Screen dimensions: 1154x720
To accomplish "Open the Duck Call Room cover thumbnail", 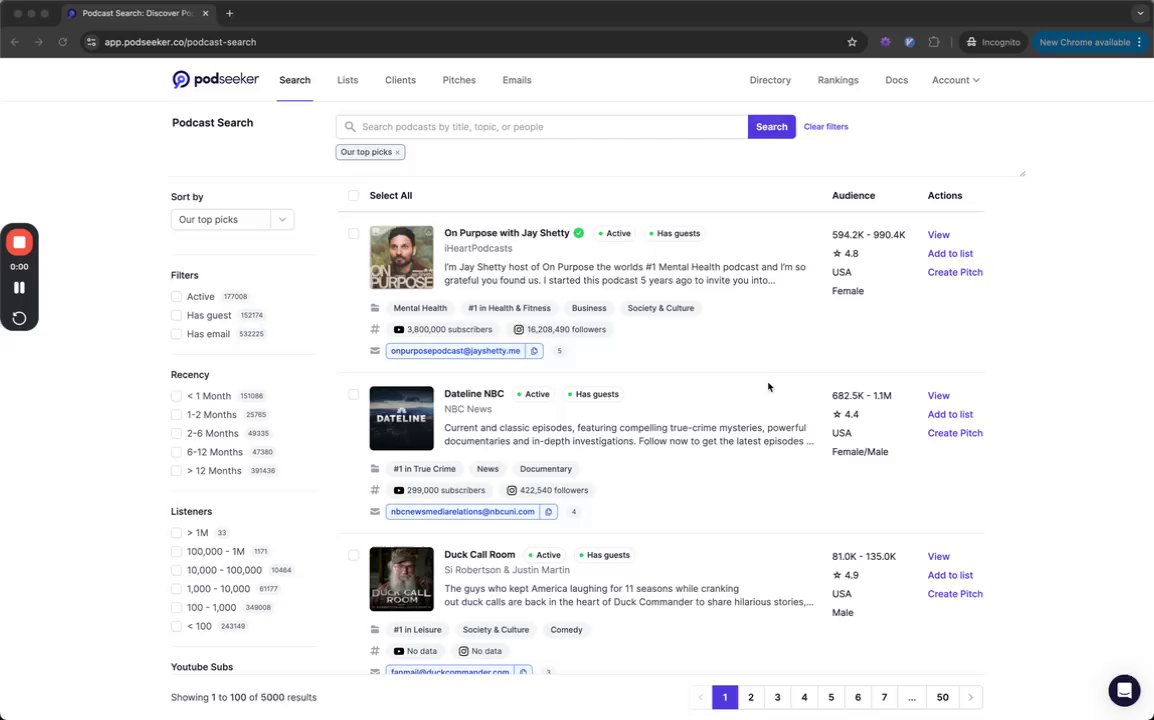I will [401, 579].
